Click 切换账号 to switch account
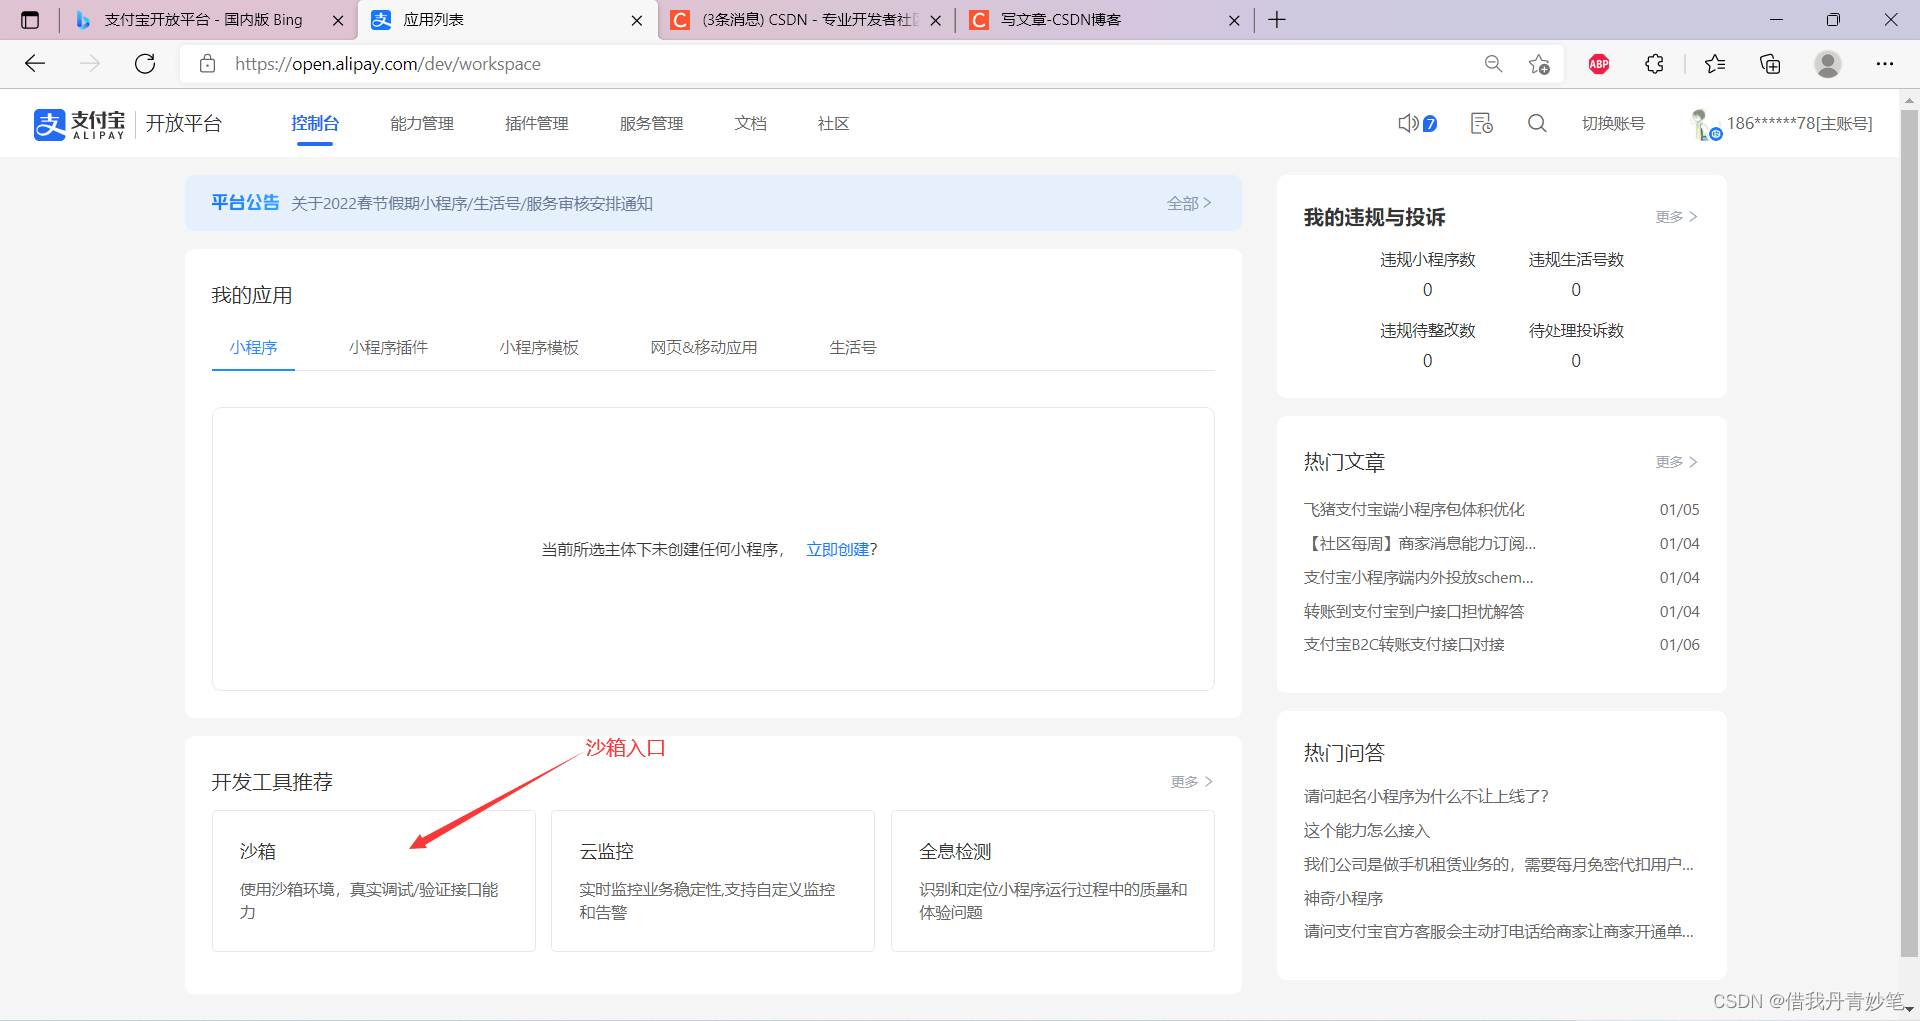The image size is (1920, 1021). [1613, 123]
